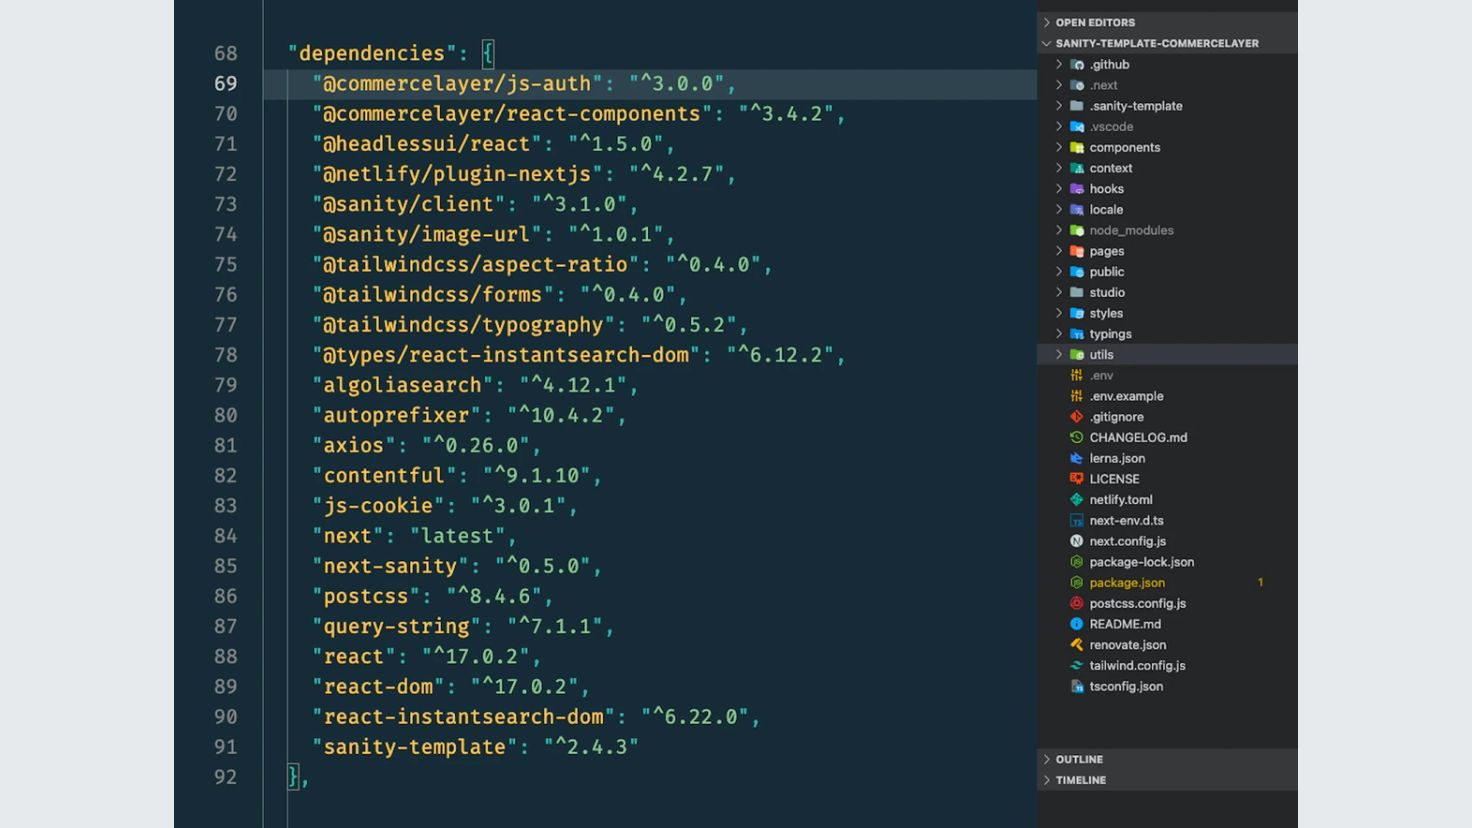Click the next.config.js file icon
Viewport: 1472px width, 828px height.
[x=1077, y=541]
